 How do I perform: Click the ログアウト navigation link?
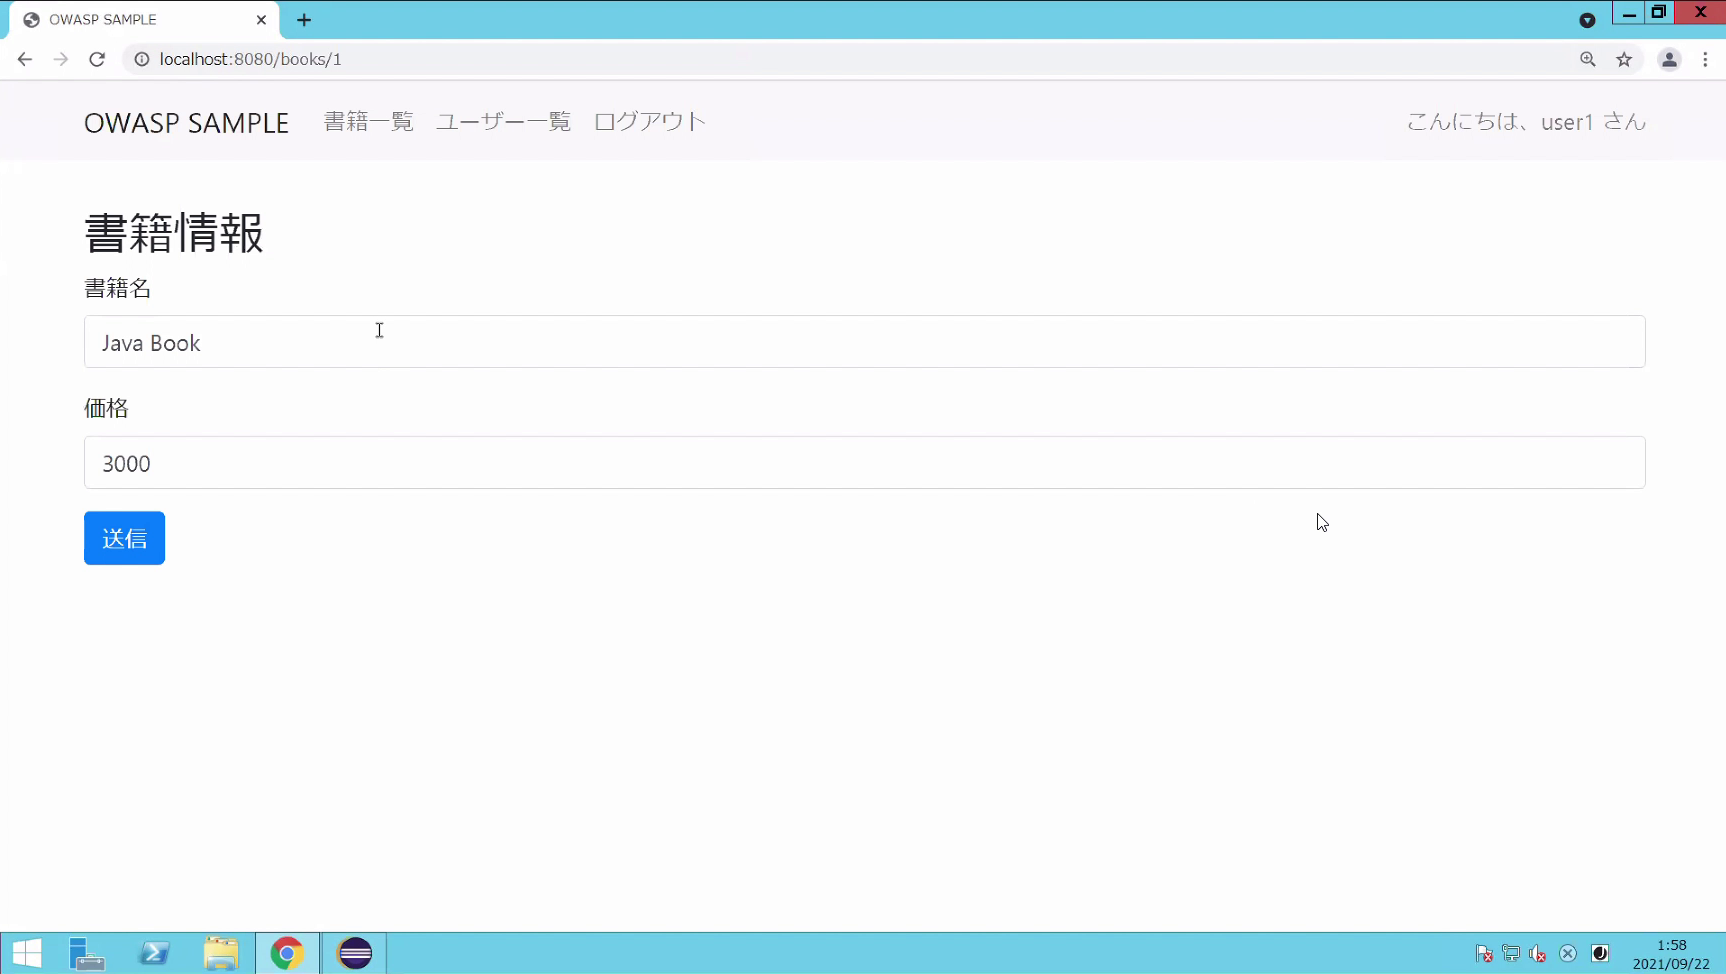(x=650, y=121)
